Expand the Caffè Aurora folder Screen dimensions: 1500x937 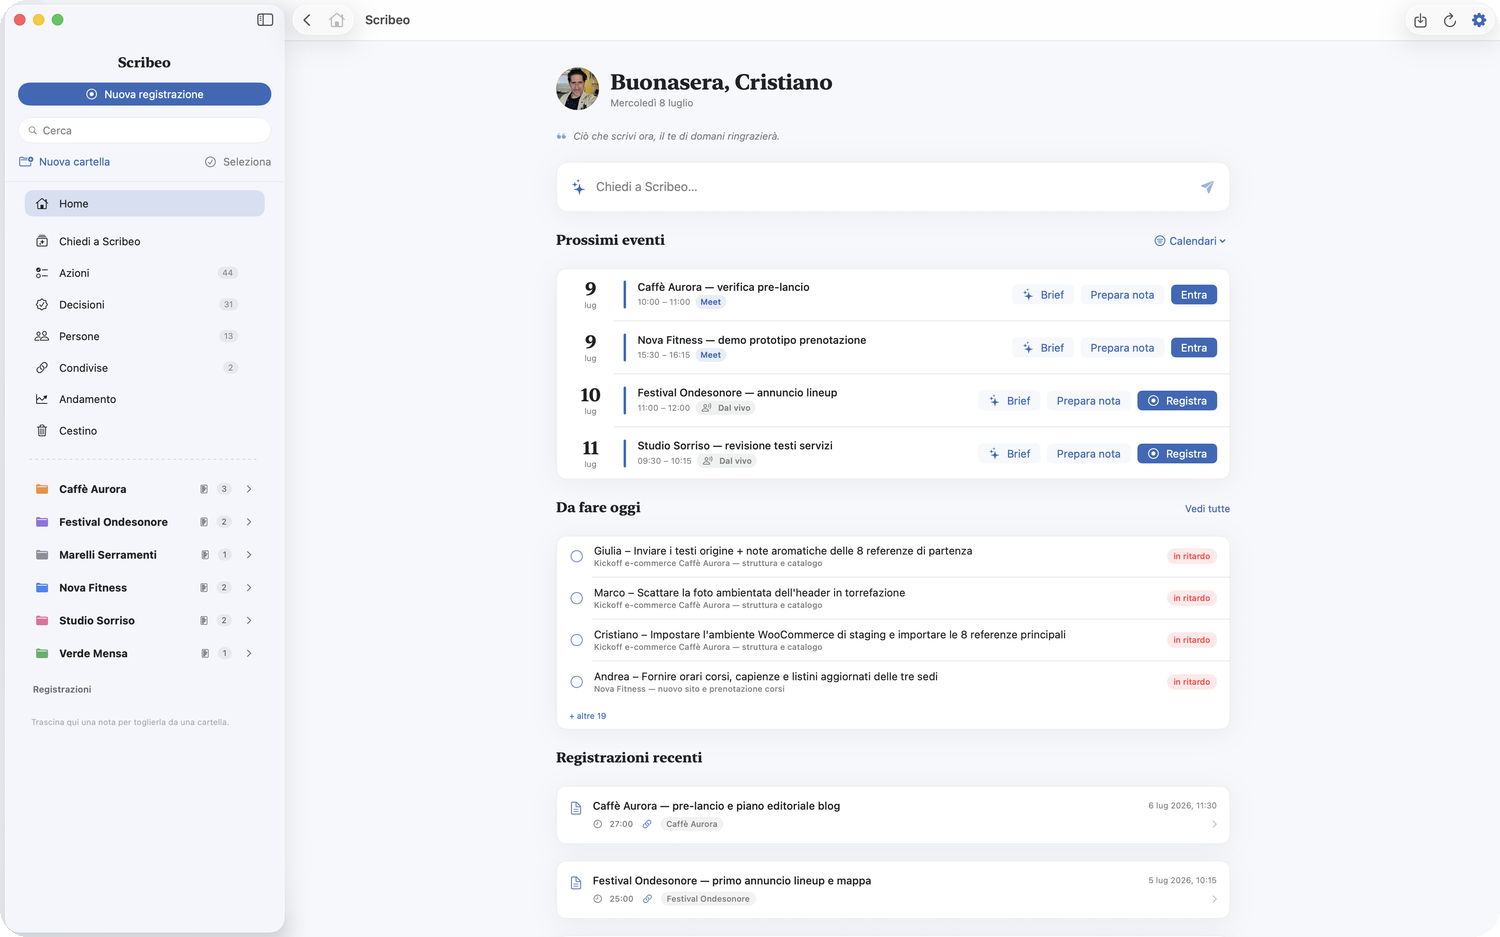tap(249, 489)
